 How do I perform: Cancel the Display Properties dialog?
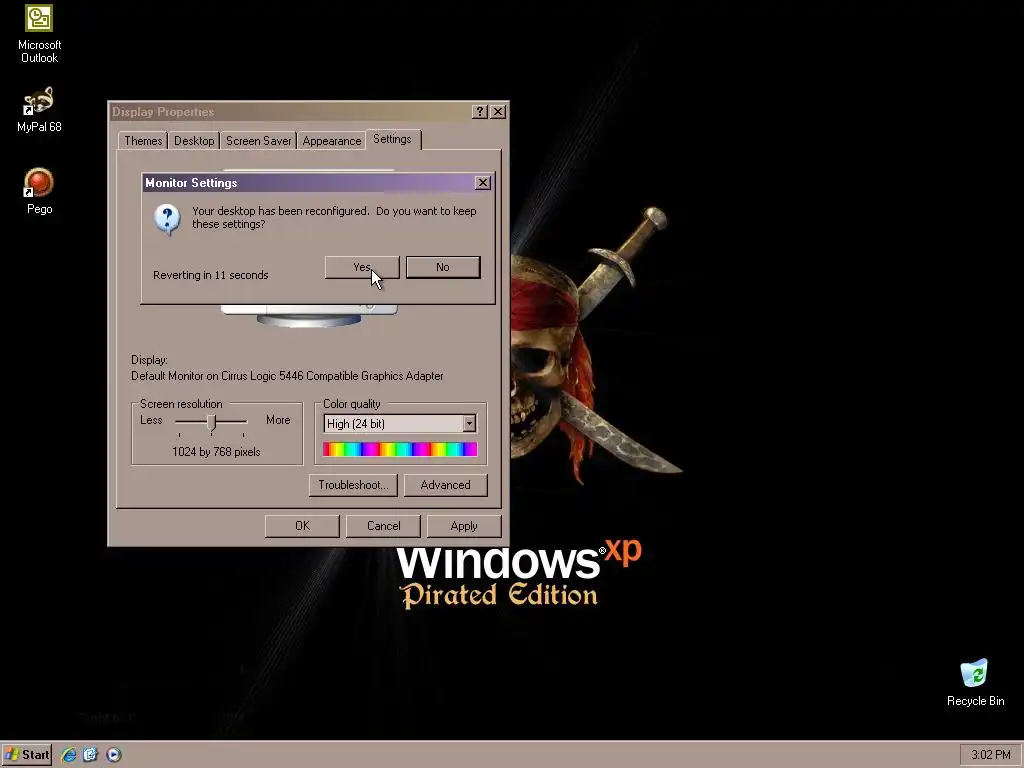tap(383, 526)
